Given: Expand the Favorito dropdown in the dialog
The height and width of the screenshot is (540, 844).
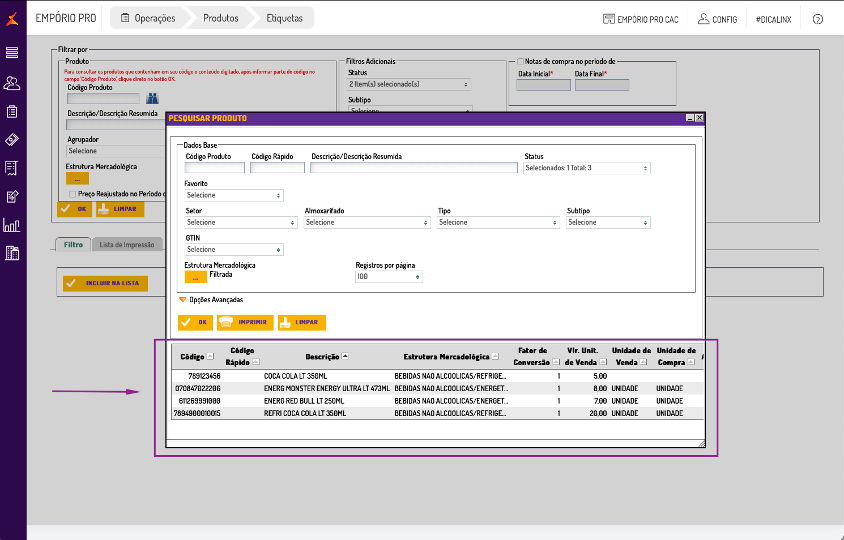Looking at the screenshot, I should [234, 195].
